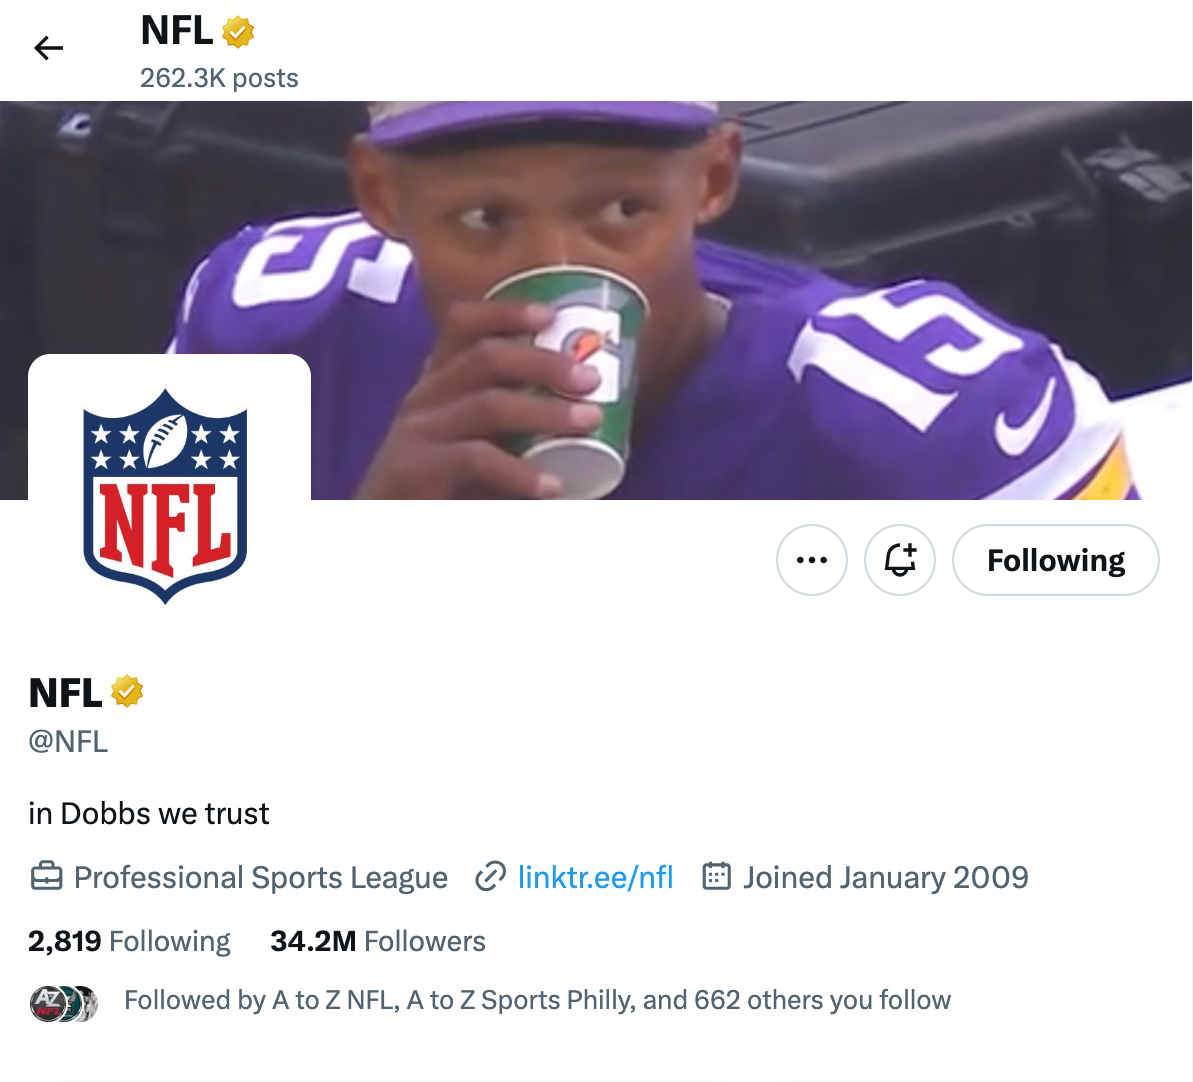The width and height of the screenshot is (1193, 1082).
Task: Unfollow via the Following button
Action: (1056, 560)
